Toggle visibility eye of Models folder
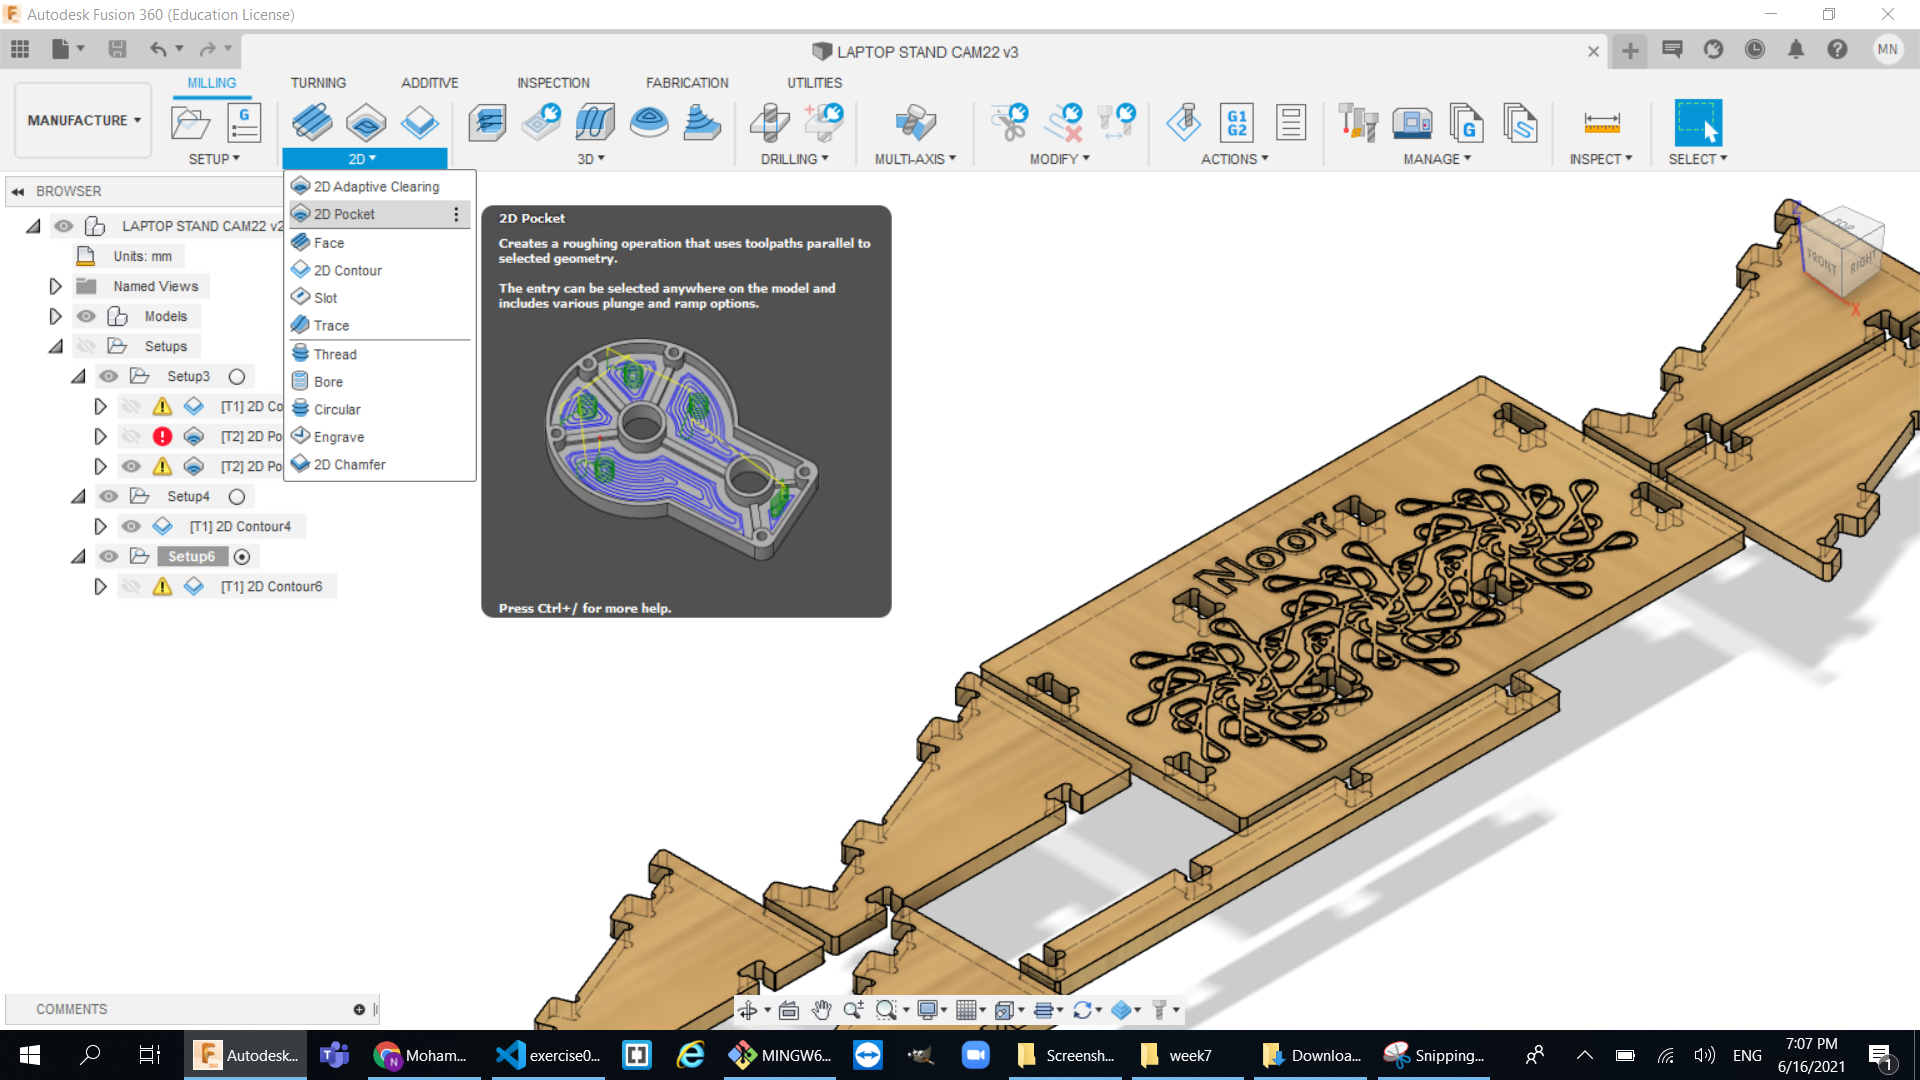The height and width of the screenshot is (1080, 1920). 87,316
